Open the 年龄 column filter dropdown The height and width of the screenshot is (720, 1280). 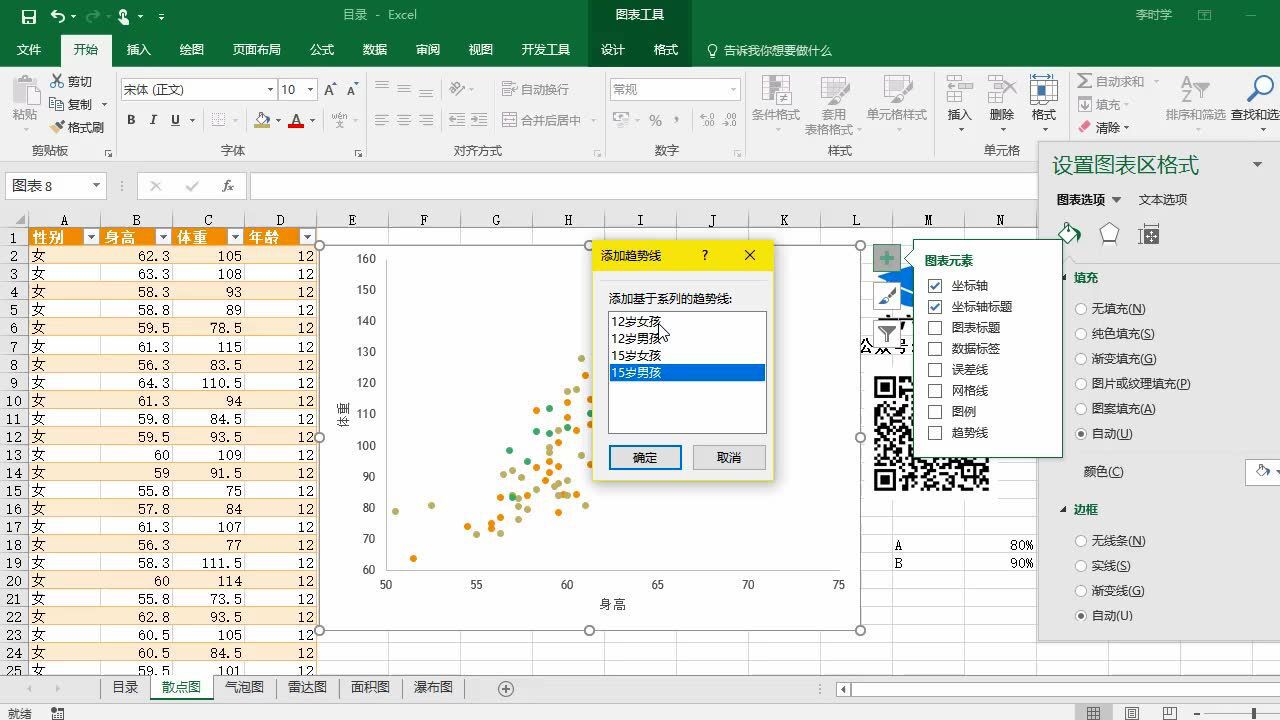point(307,237)
